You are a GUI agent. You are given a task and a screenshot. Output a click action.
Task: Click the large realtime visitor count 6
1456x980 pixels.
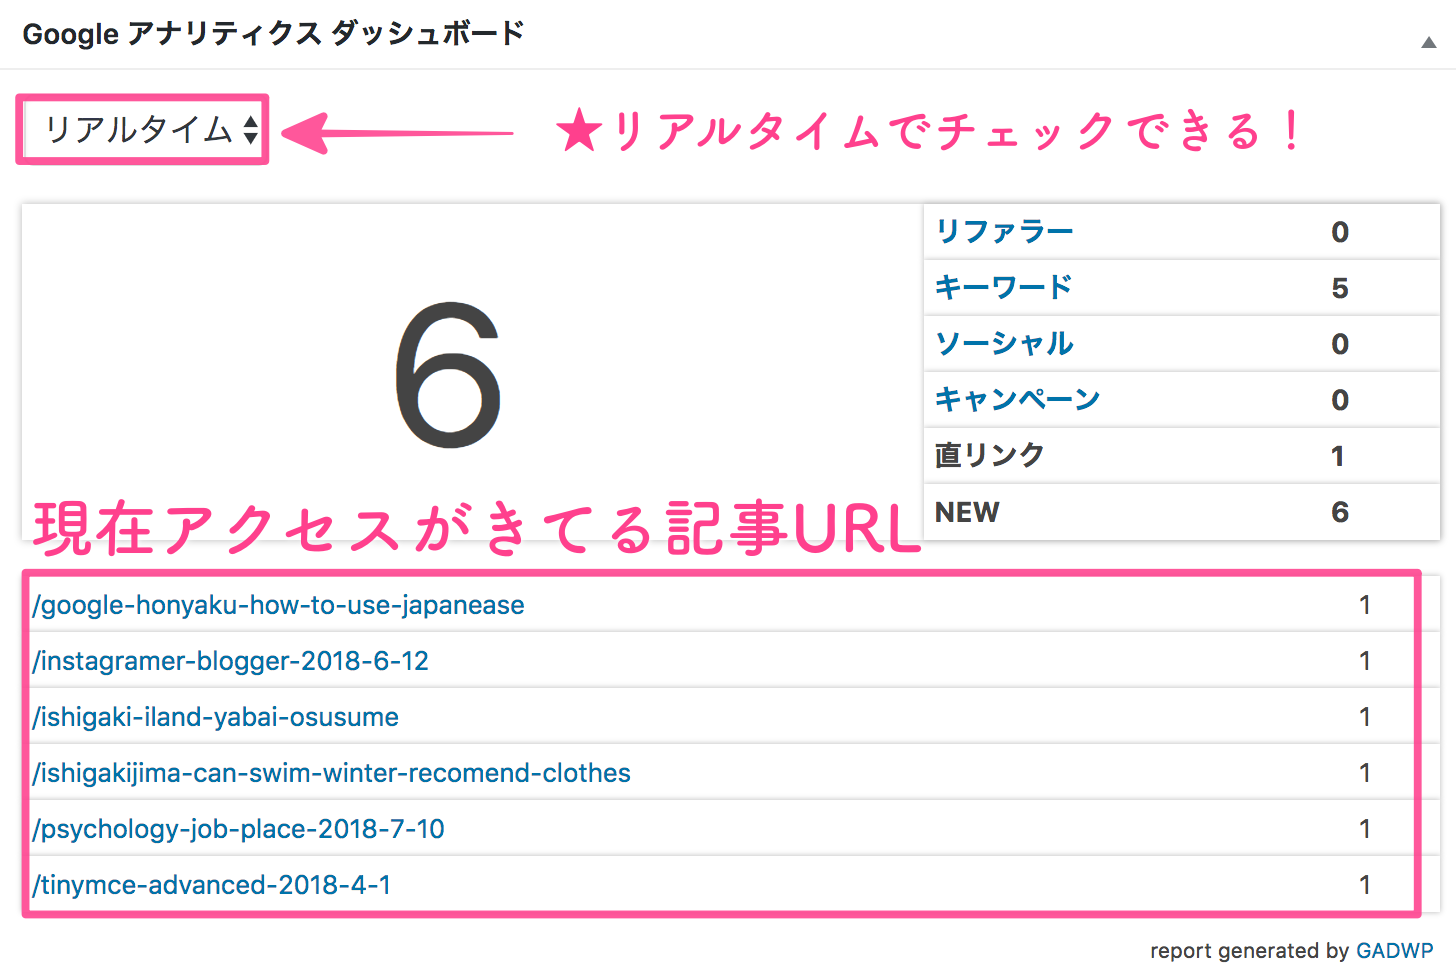(x=448, y=376)
